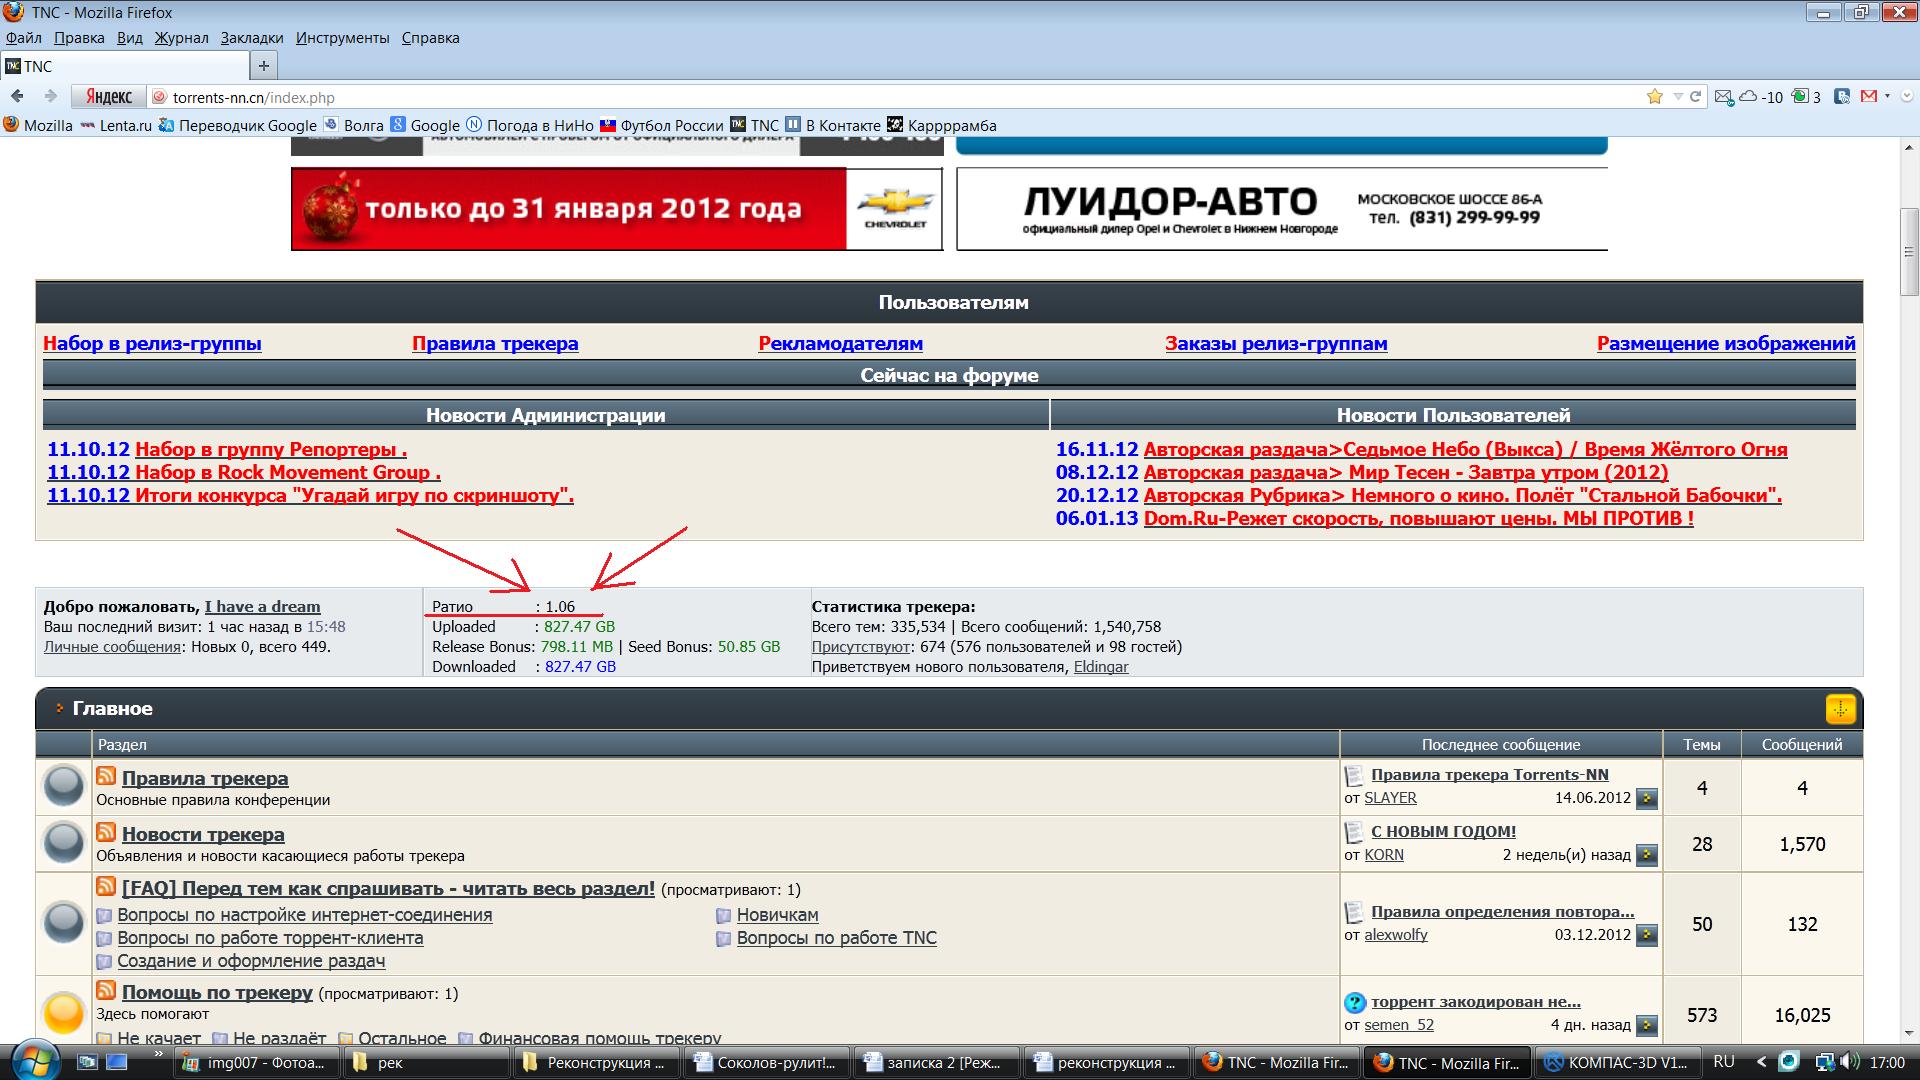The width and height of the screenshot is (1920, 1080).
Task: Click the Chevrolet ad banner
Action: tap(616, 209)
